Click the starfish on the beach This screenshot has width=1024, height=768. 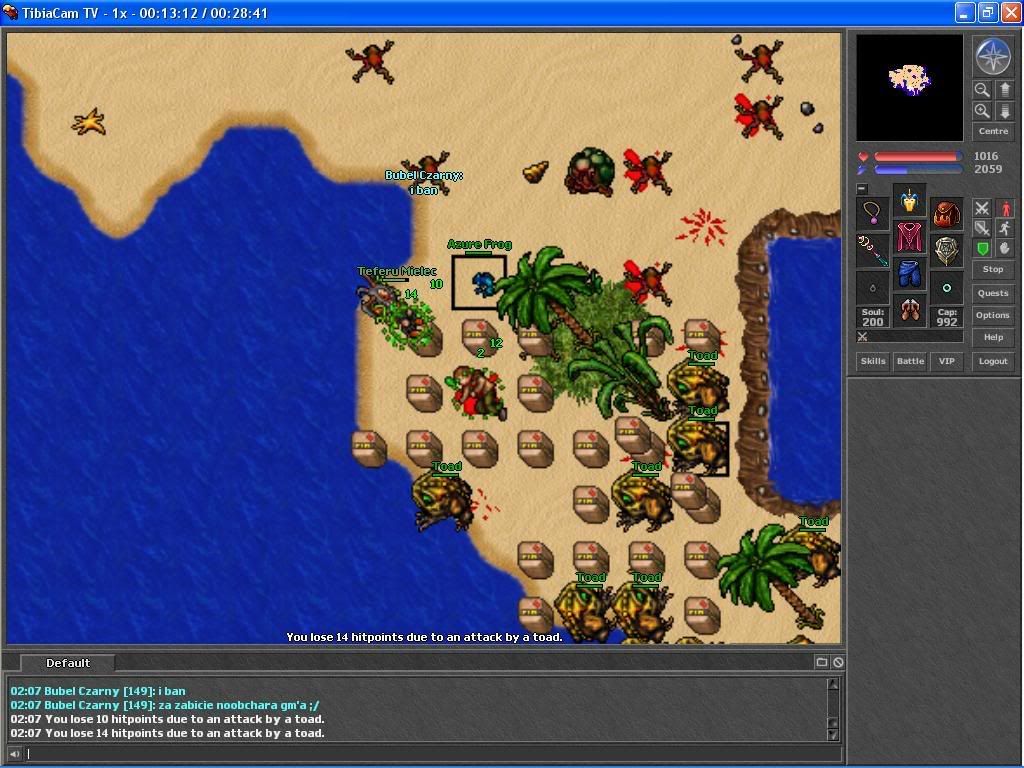(x=89, y=122)
